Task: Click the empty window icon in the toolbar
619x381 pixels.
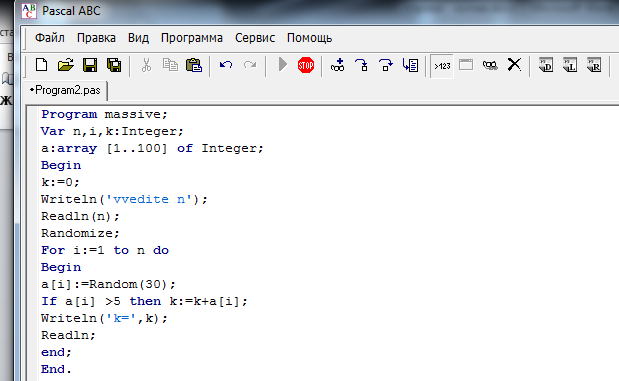Action: point(466,65)
